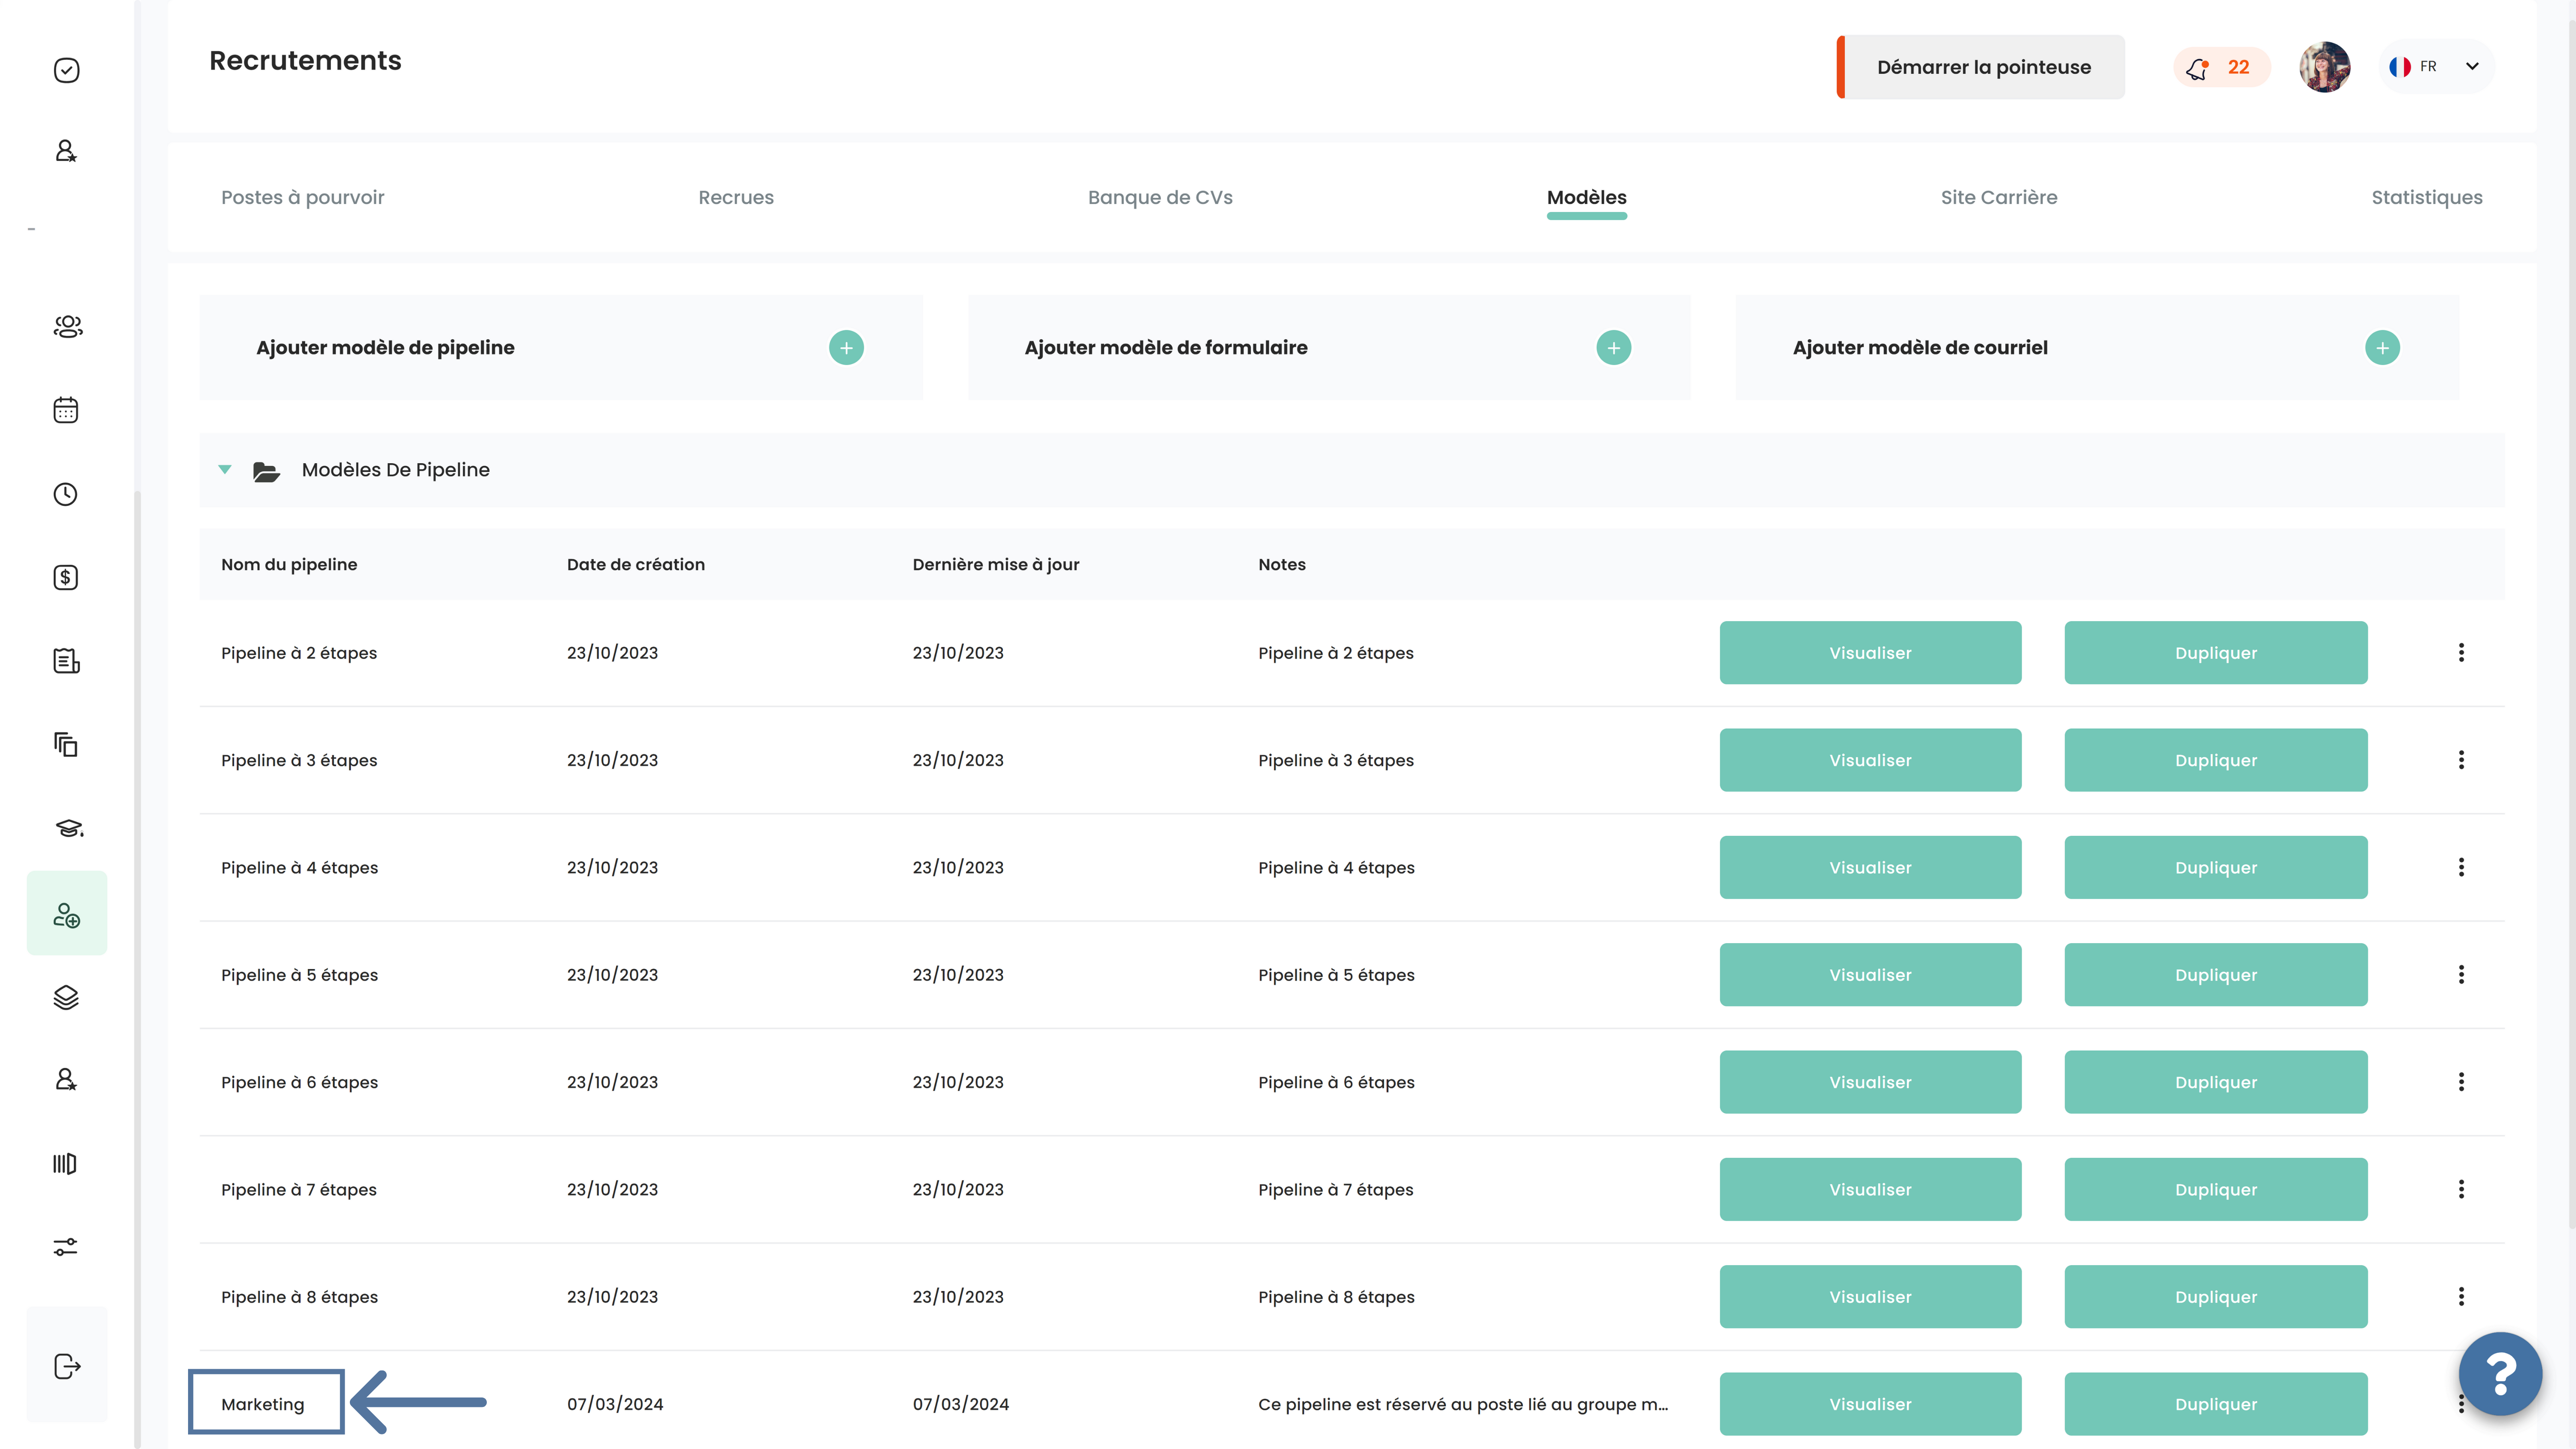This screenshot has height=1449, width=2576.
Task: Dupliquer the Pipeline à 3 étapes
Action: (2216, 760)
